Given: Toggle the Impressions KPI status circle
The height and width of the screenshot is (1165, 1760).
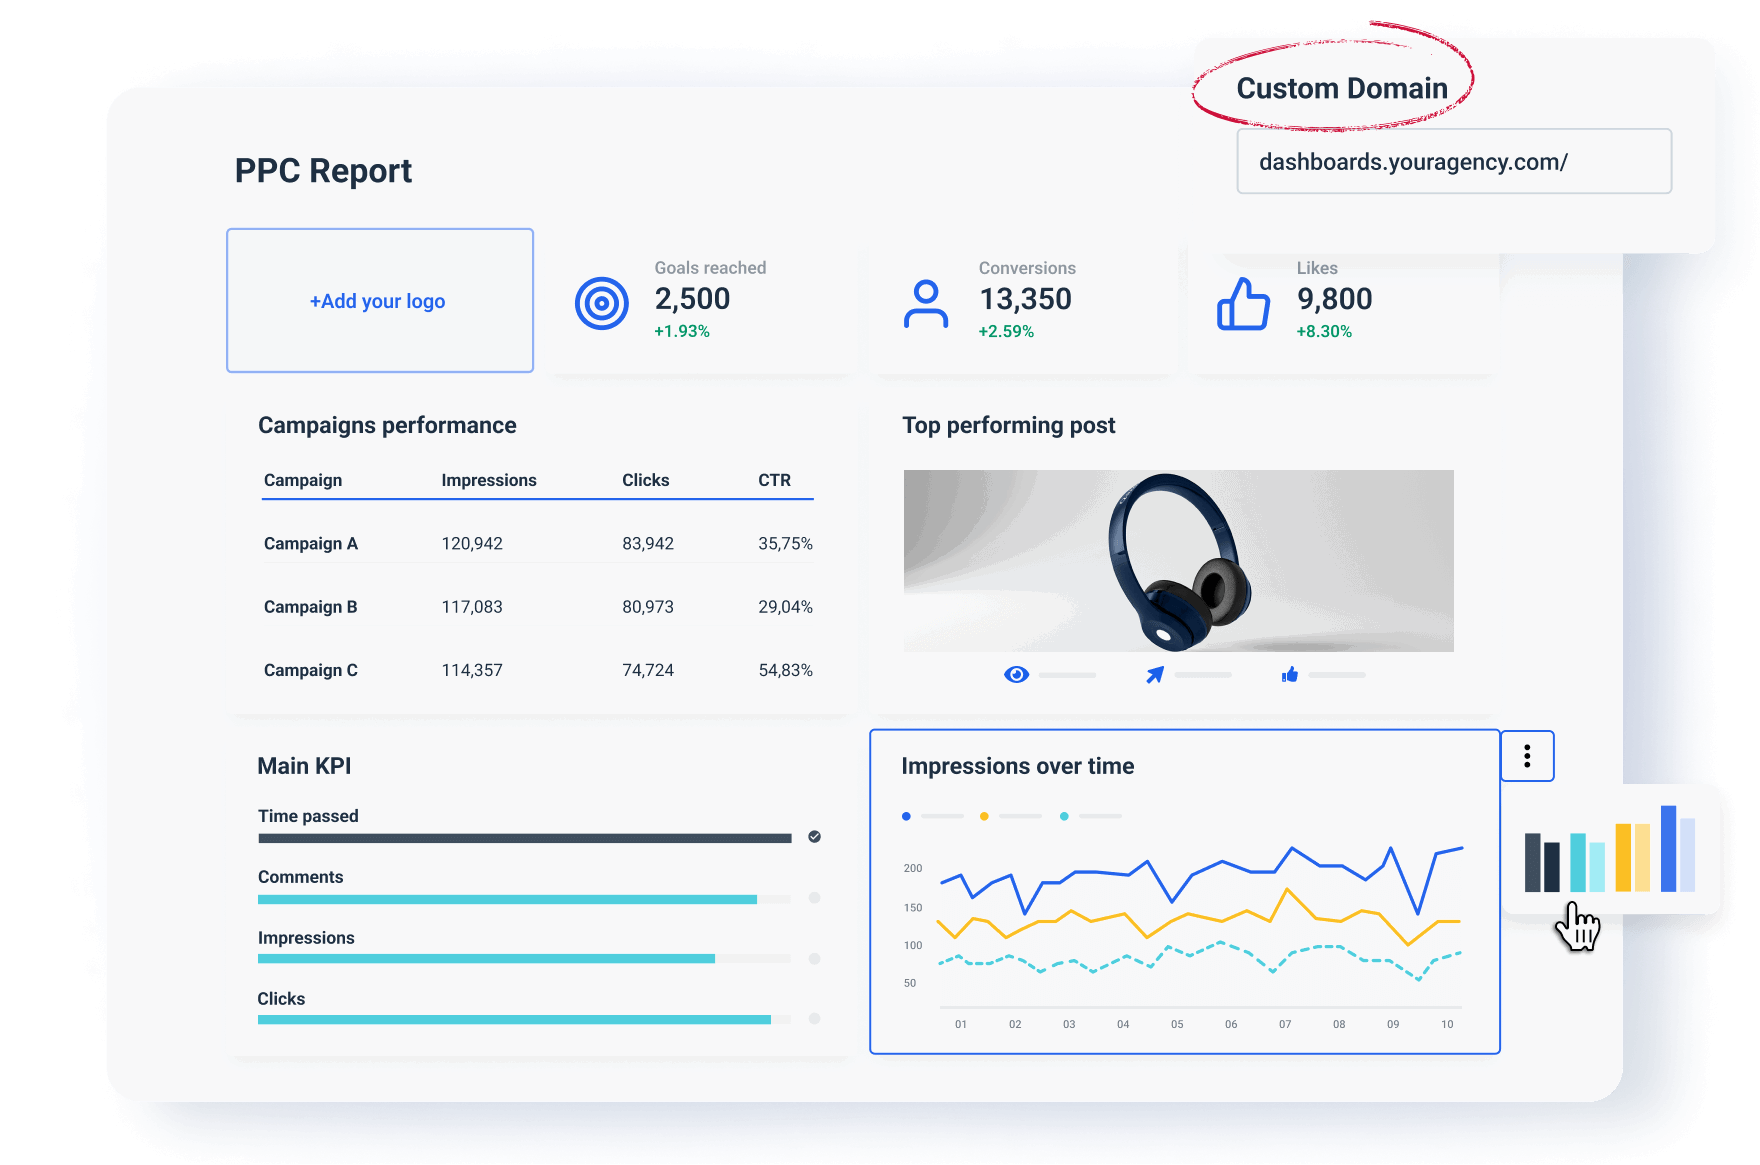Looking at the screenshot, I should [x=815, y=958].
